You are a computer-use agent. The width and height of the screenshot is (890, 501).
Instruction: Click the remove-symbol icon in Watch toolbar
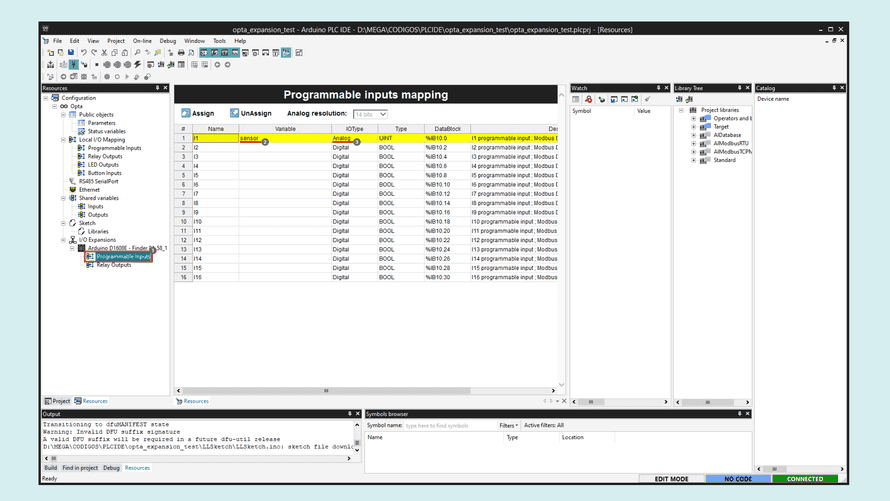pos(588,99)
